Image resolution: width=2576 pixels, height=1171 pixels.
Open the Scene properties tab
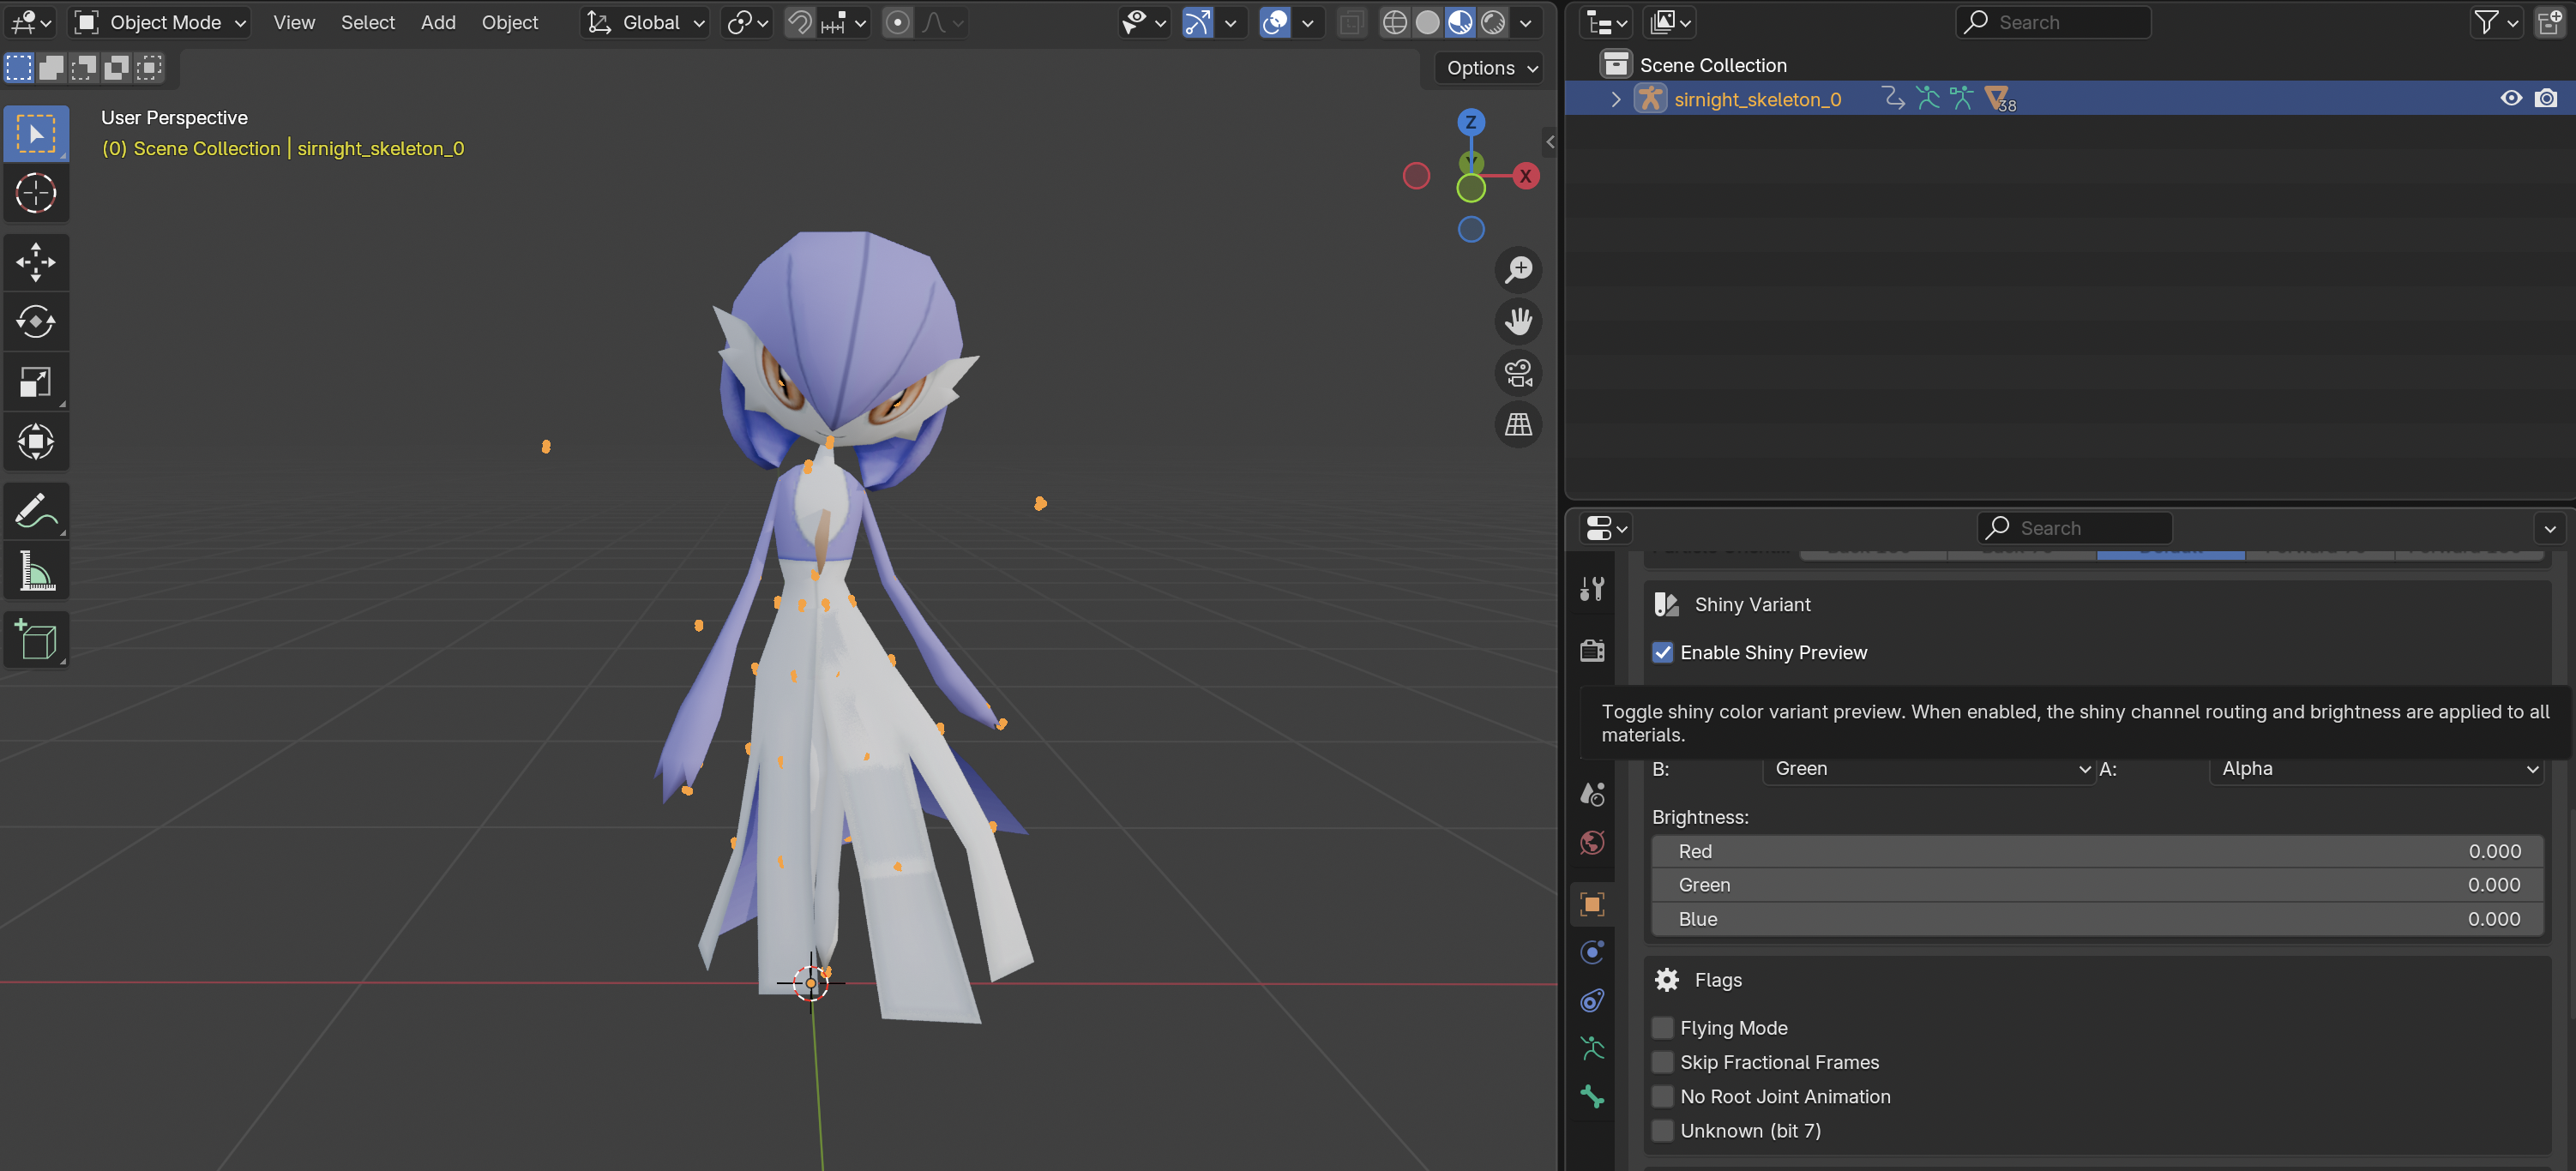1592,794
